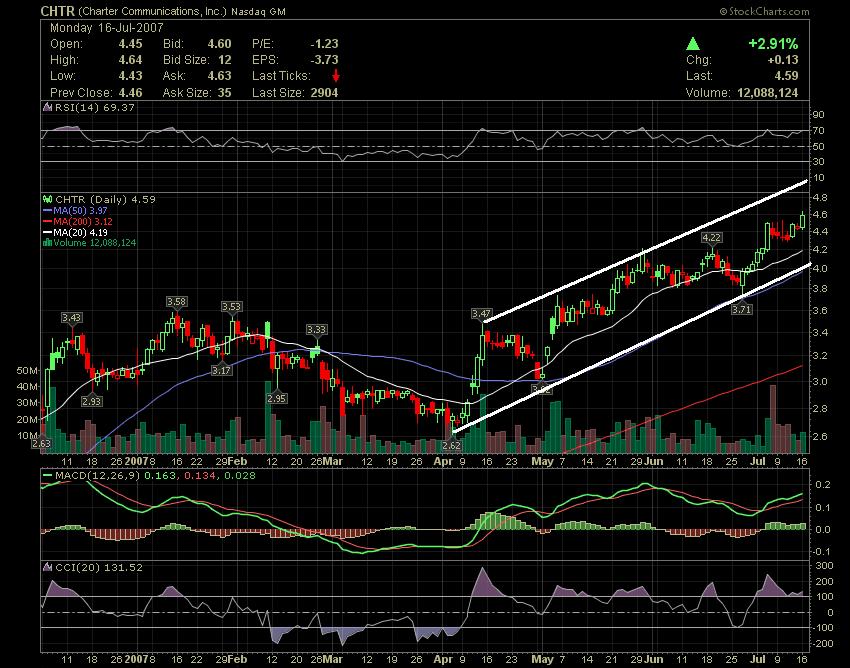850x668 pixels.
Task: Click the 50M volume axis label
Action: 27,371
